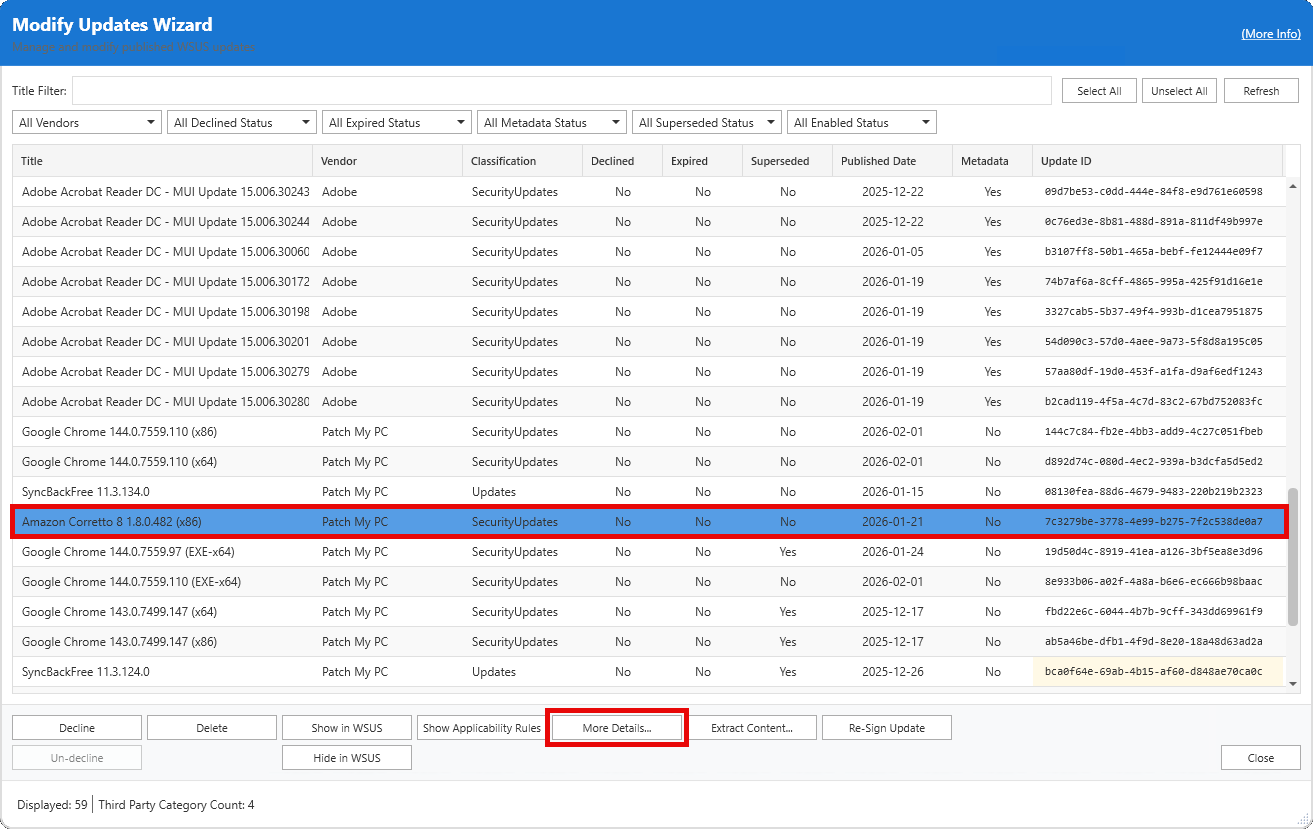Open More Details for selected update
This screenshot has width=1313, height=829.
[x=616, y=728]
